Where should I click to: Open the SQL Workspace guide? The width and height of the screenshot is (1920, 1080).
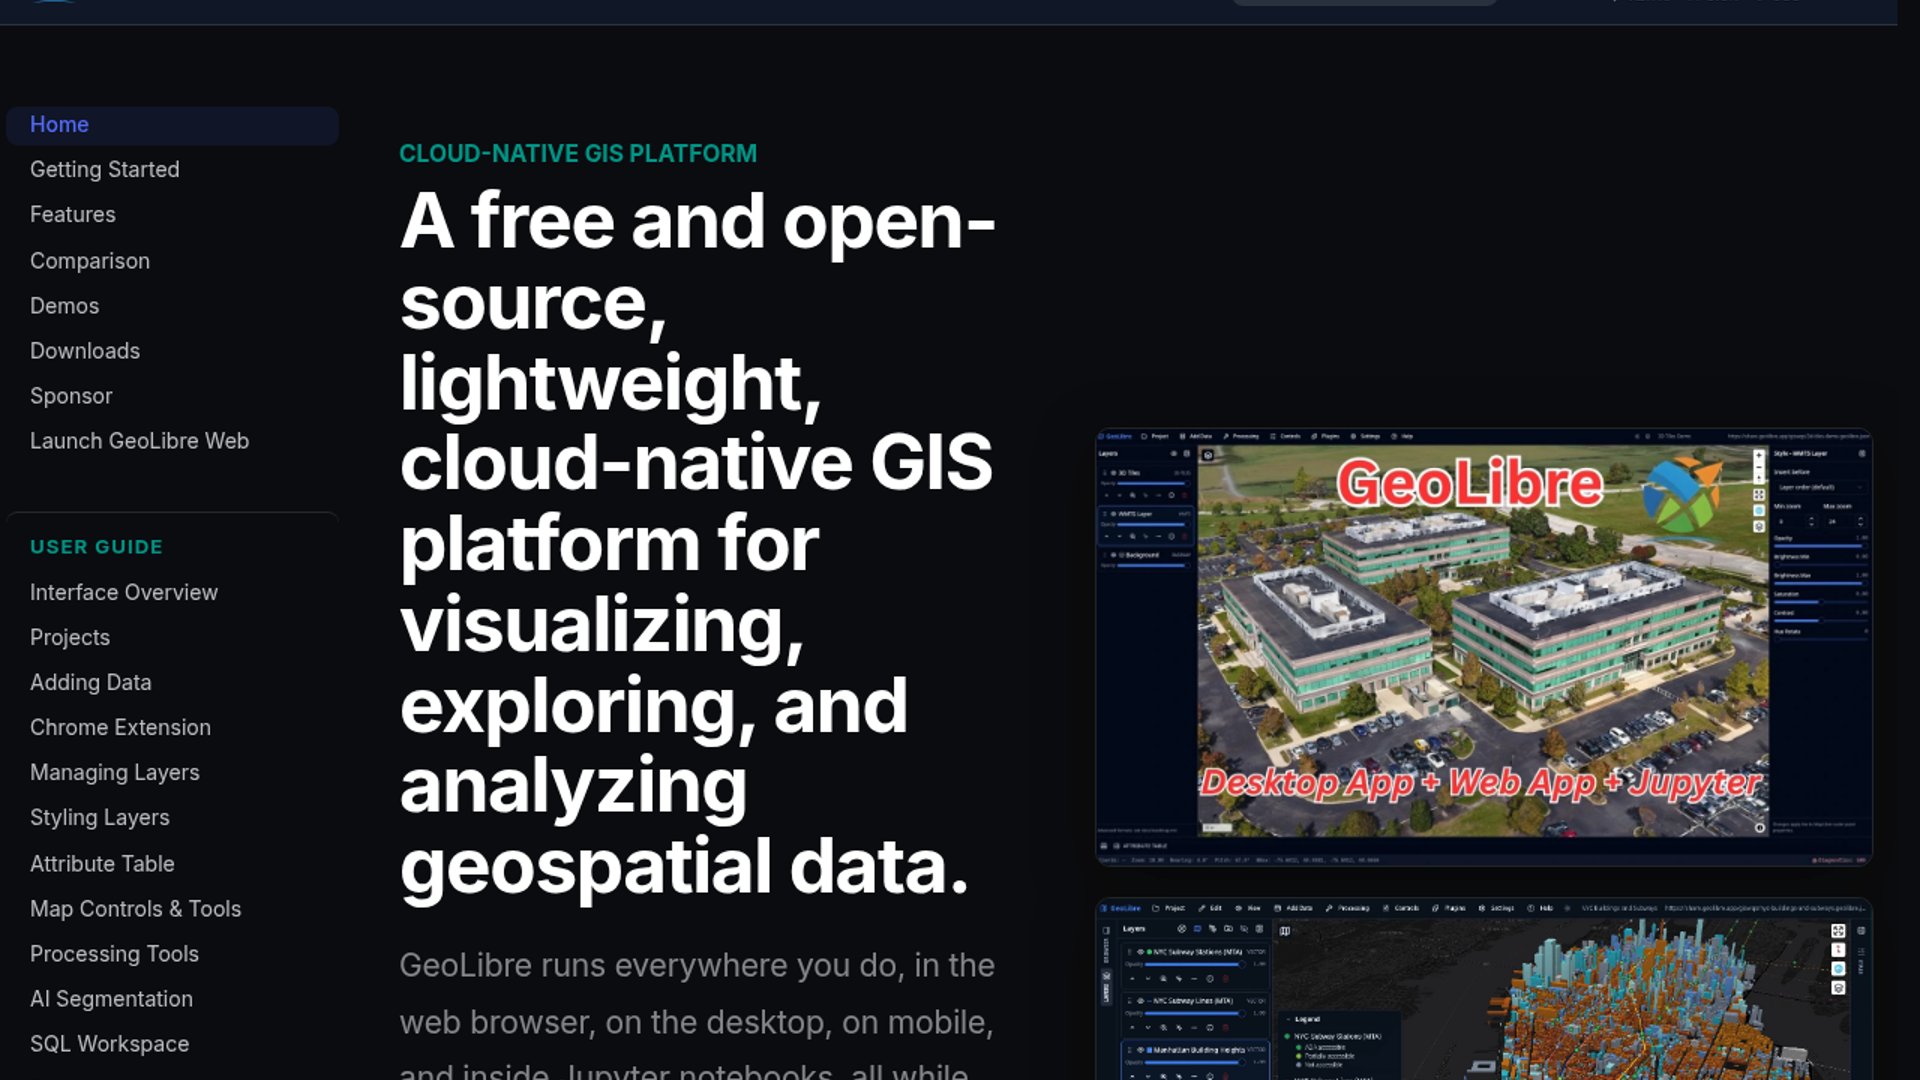[110, 1044]
